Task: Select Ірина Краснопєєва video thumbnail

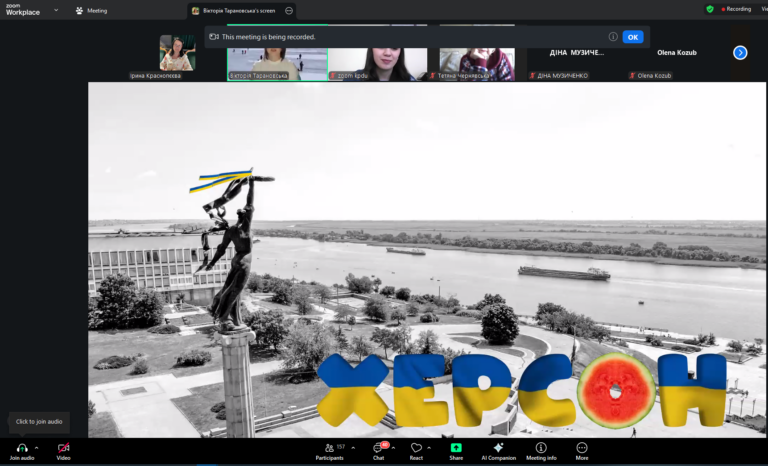Action: click(177, 53)
